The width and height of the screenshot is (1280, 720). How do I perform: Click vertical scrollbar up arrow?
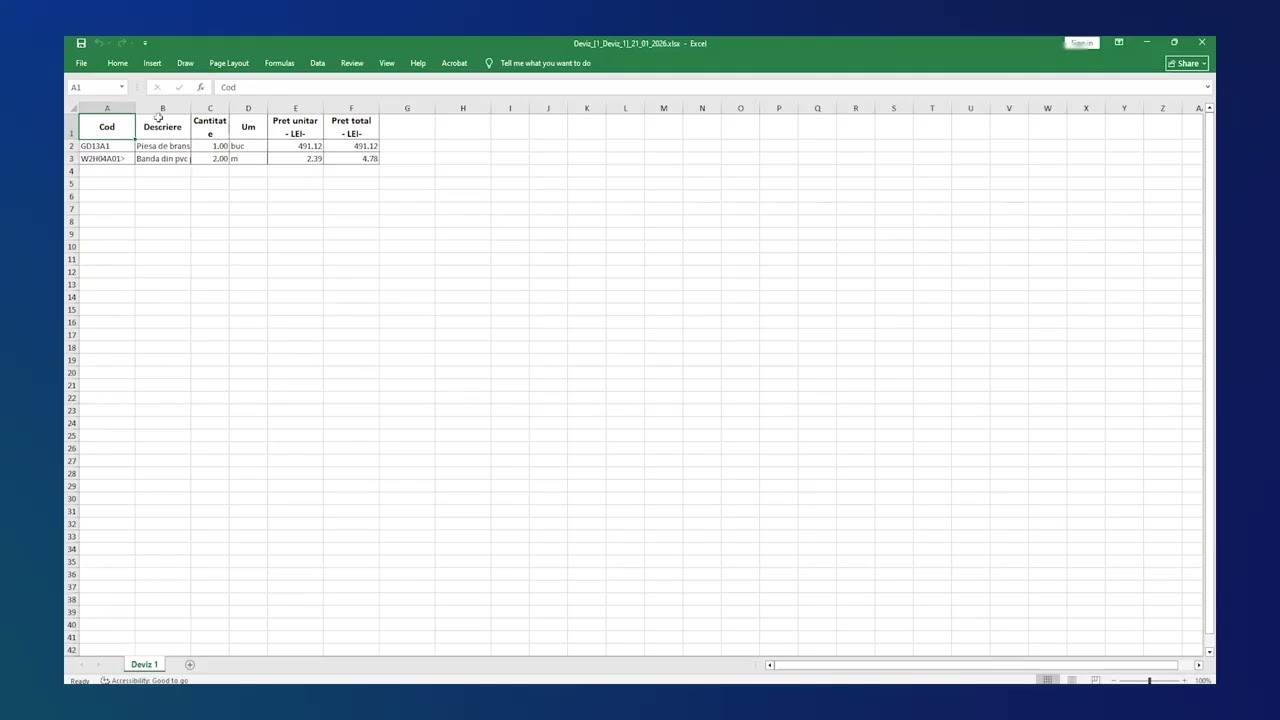click(x=1210, y=108)
